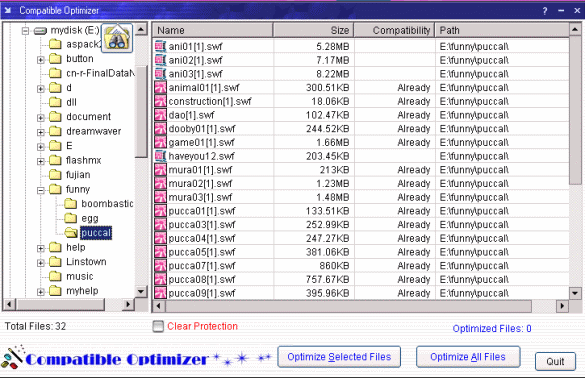This screenshot has width=585, height=378.
Task: Select the boombastic folder in tree
Action: click(107, 203)
